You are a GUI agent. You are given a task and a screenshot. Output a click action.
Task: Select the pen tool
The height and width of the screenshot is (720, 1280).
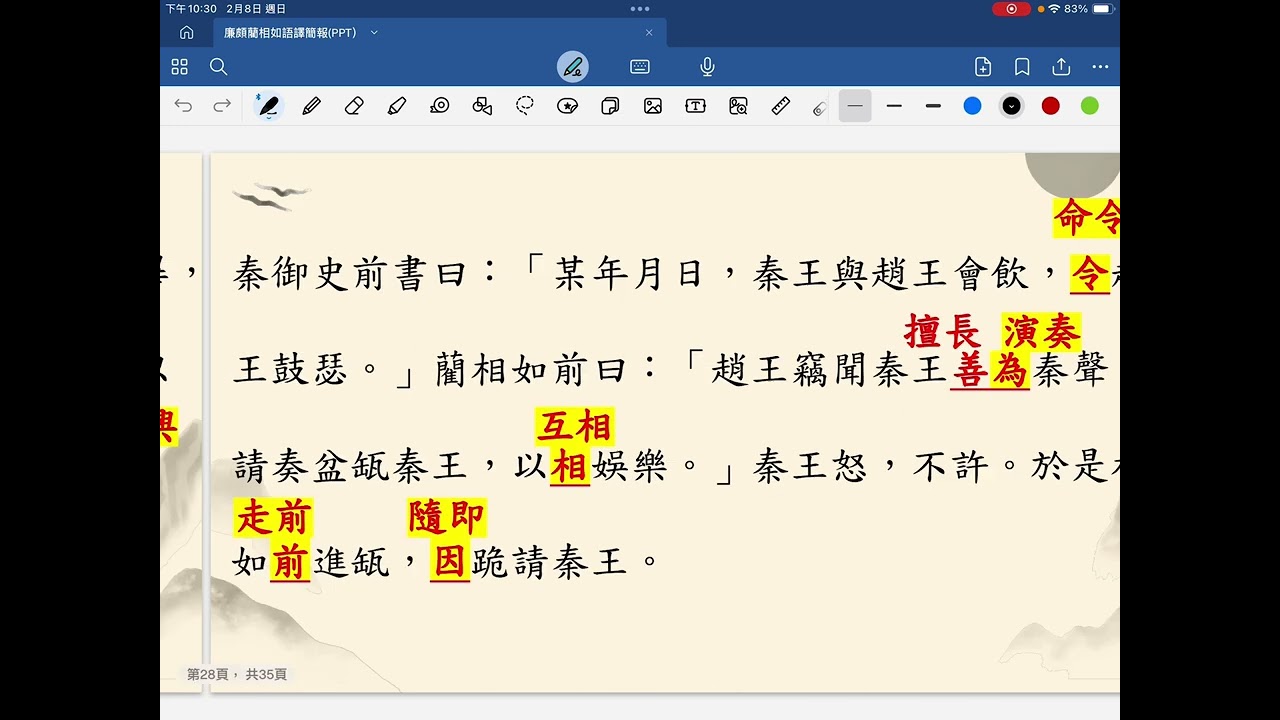[x=268, y=105]
